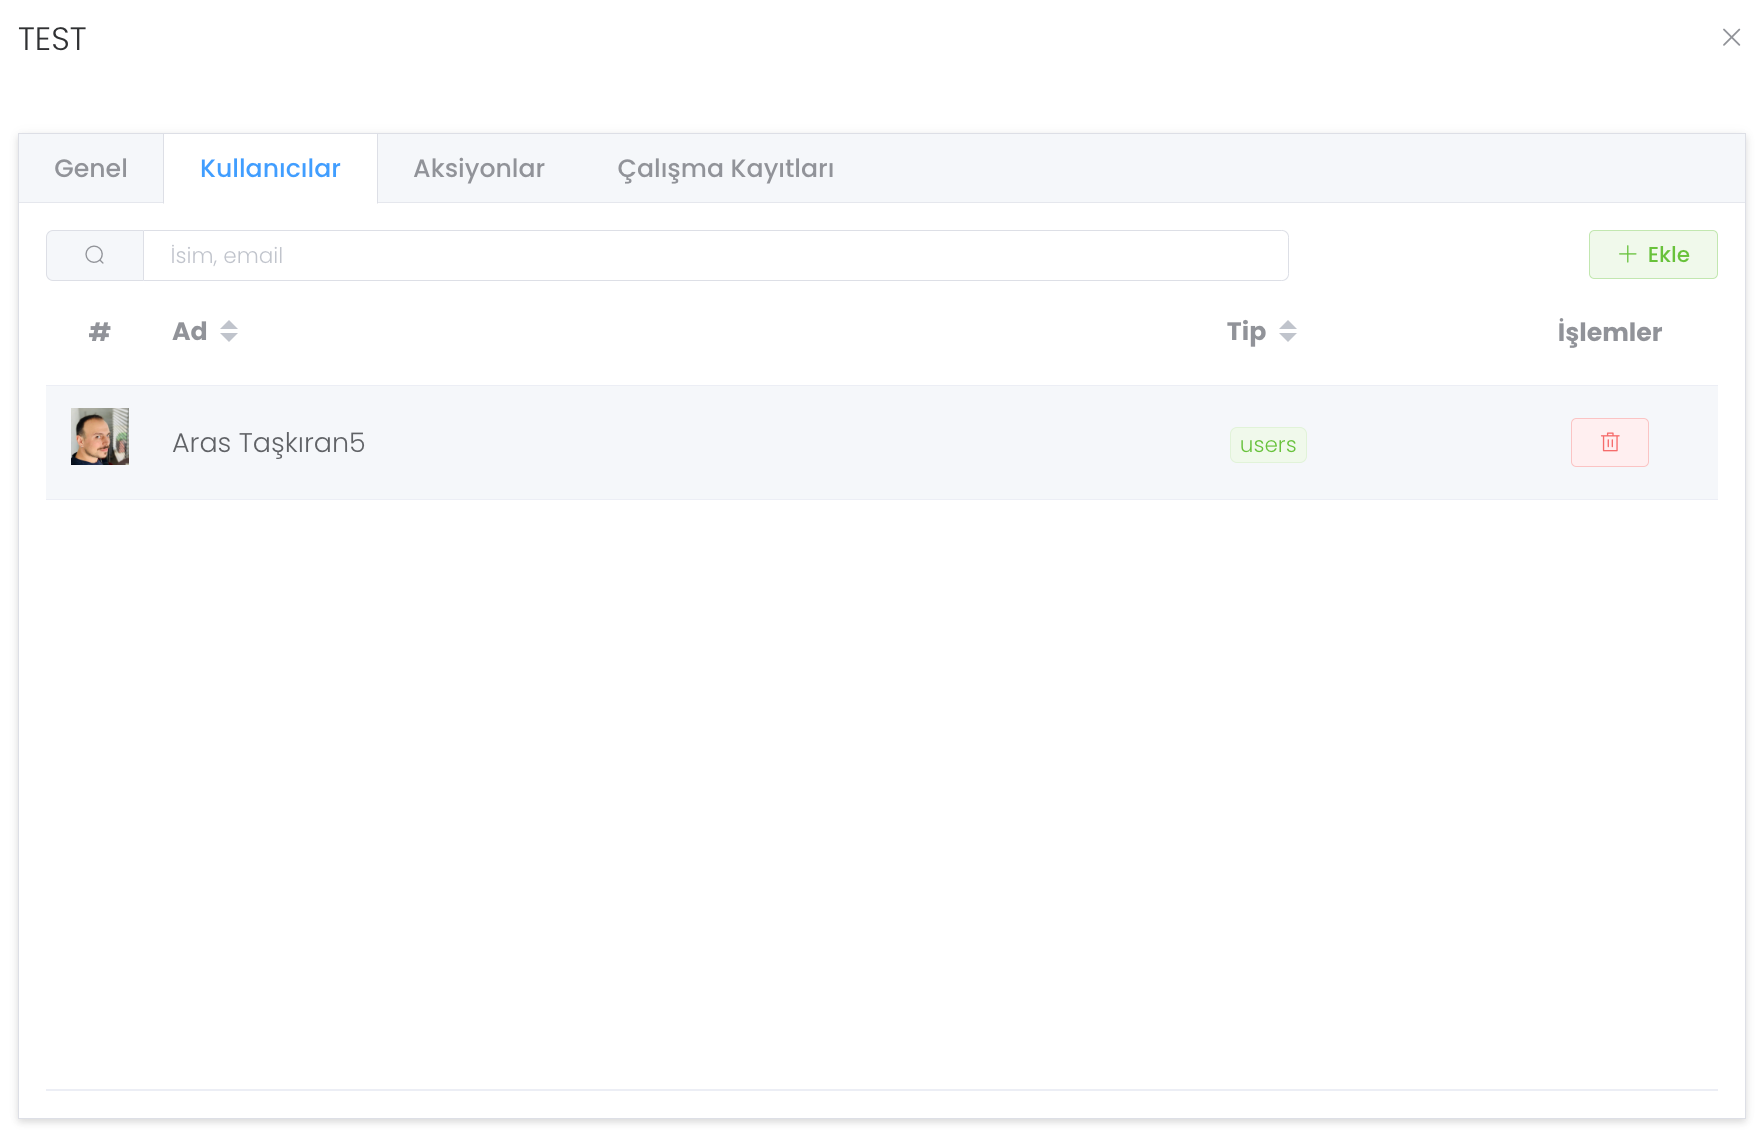The image size is (1756, 1142).
Task: Go to the Çalışma Kayıtları tab
Action: click(725, 168)
